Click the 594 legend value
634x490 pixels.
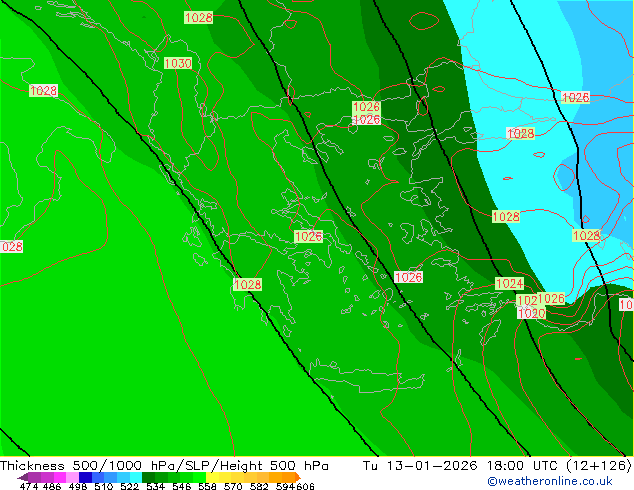(285, 486)
